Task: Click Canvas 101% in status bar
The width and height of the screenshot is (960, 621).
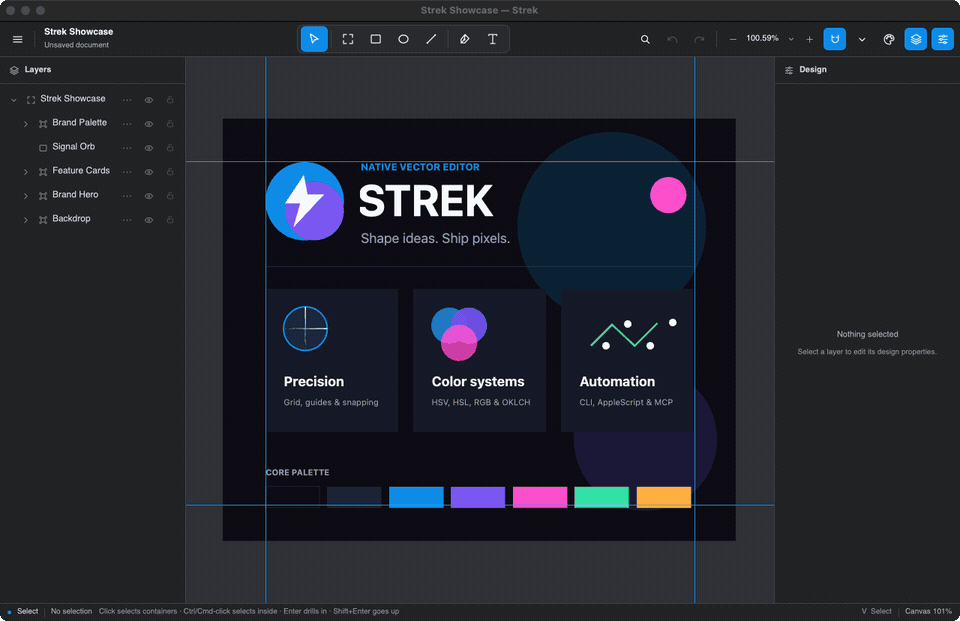Action: coord(928,611)
